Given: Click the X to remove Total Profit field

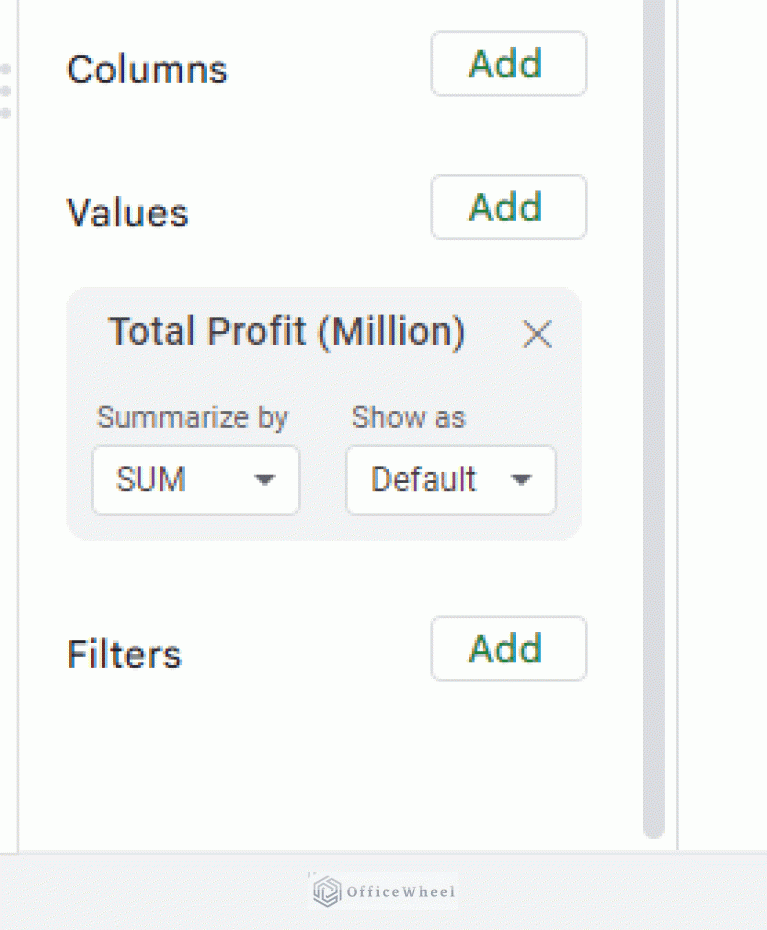Looking at the screenshot, I should point(537,334).
